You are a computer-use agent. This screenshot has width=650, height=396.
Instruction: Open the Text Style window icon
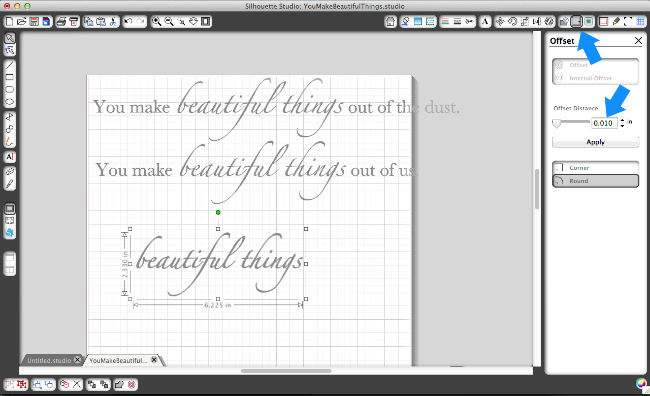tap(485, 21)
